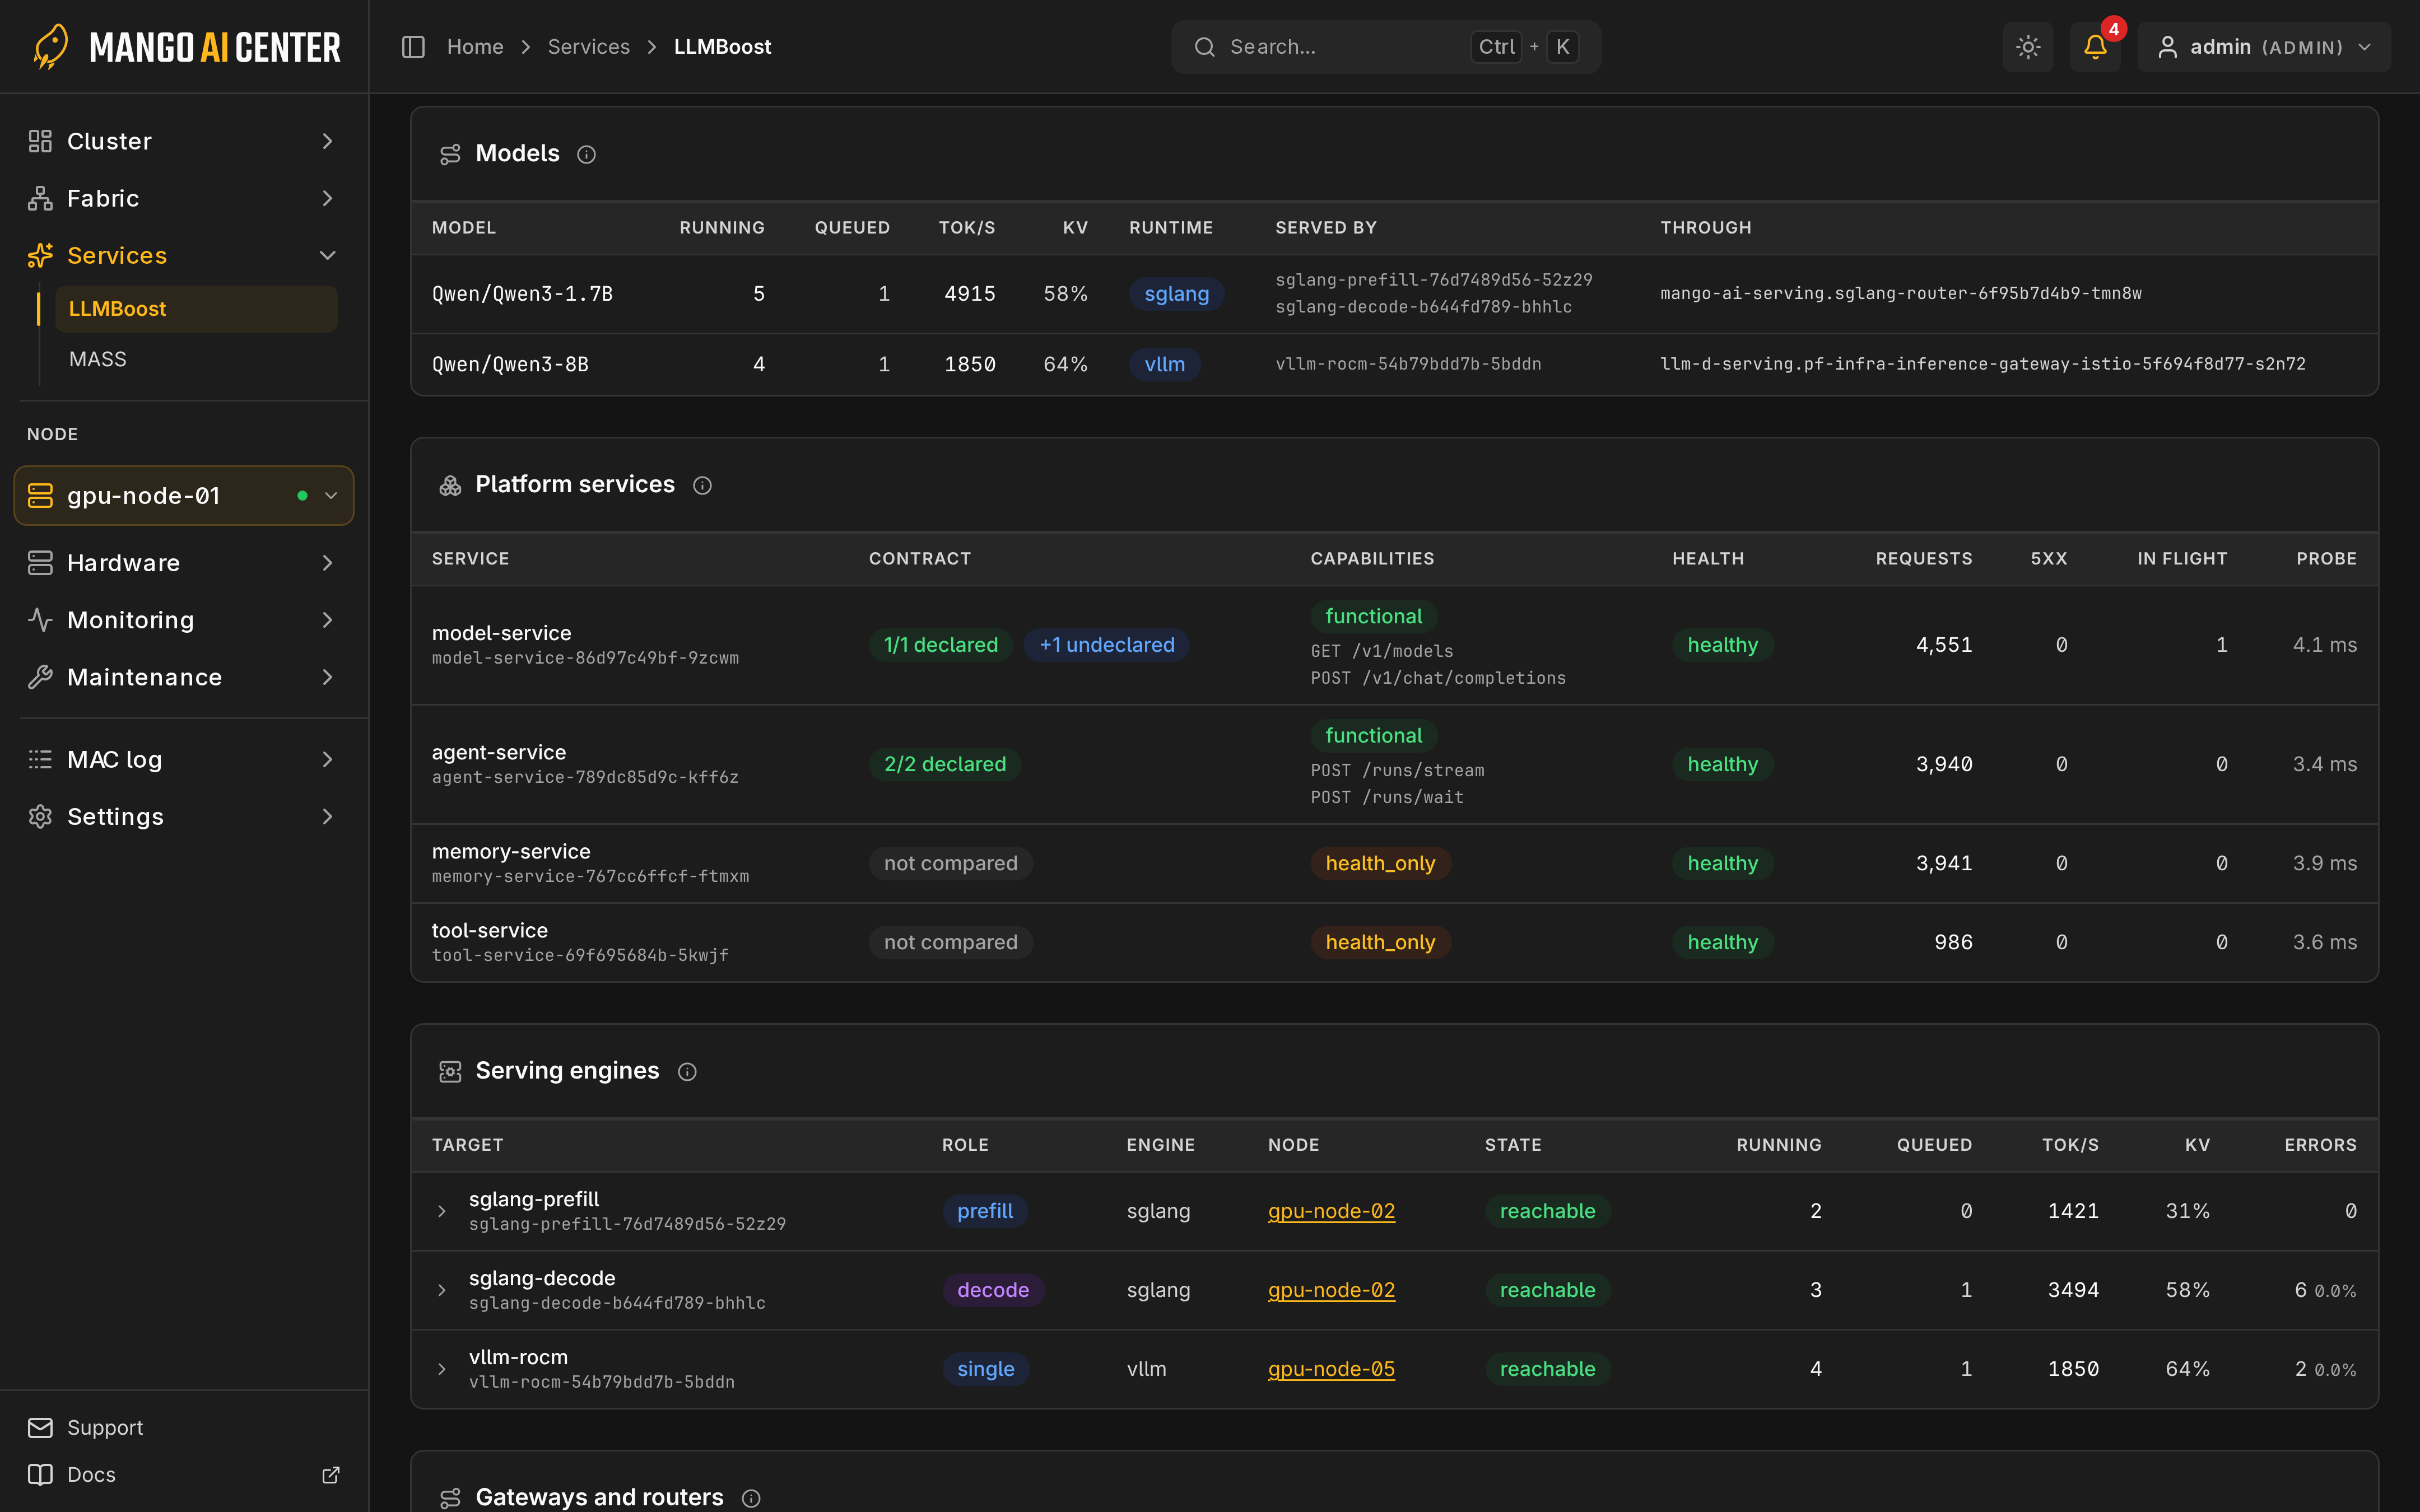The width and height of the screenshot is (2420, 1512).
Task: Click the 2/2 declared badge for agent-service
Action: pyautogui.click(x=945, y=764)
